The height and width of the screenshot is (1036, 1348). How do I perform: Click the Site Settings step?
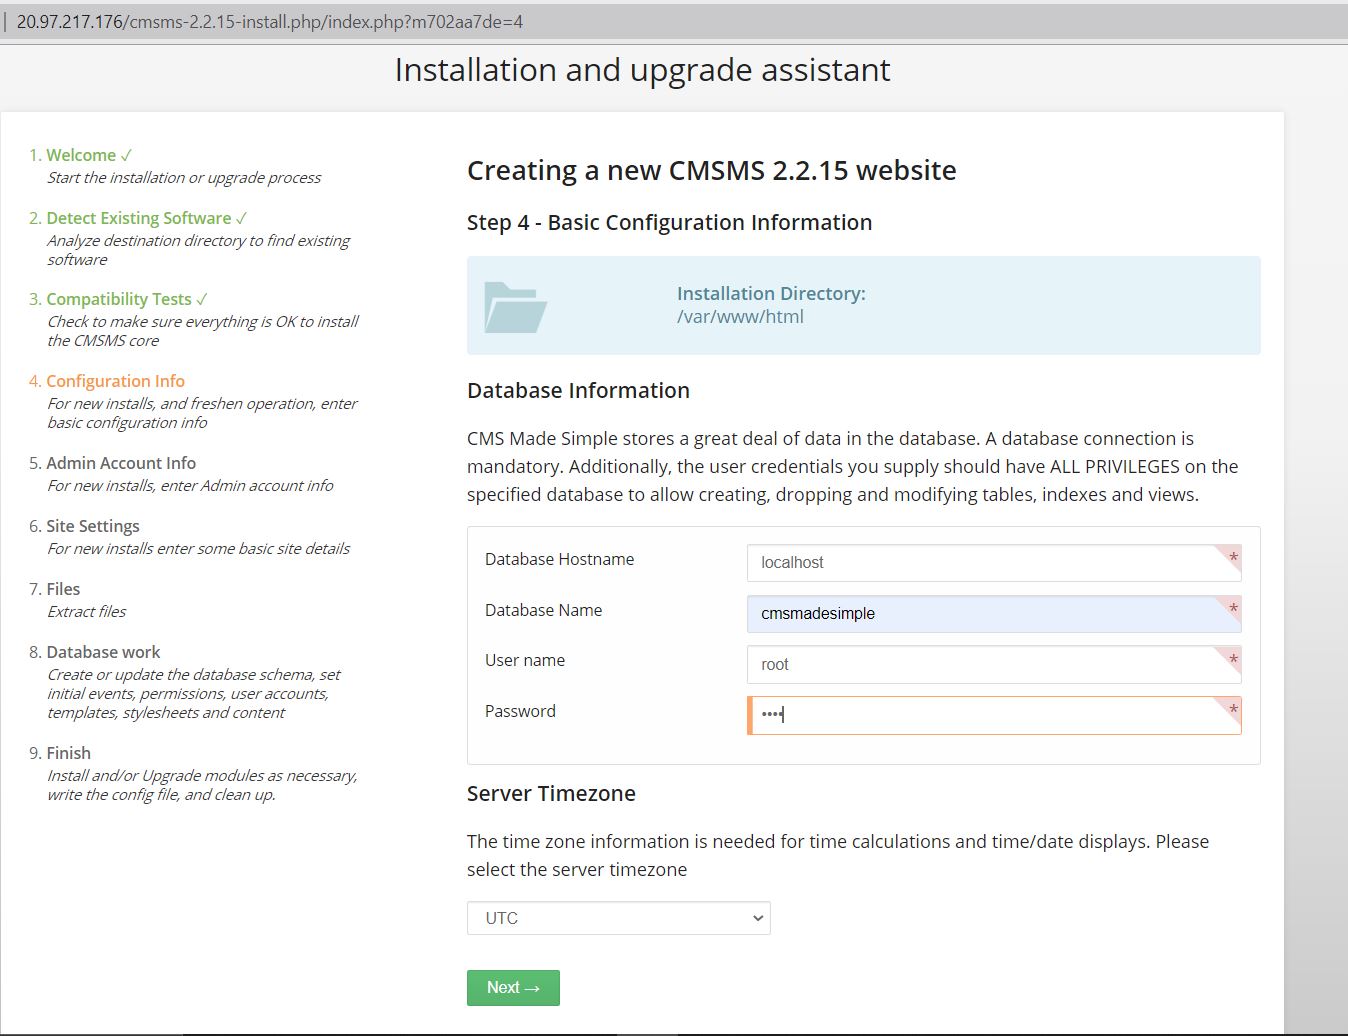pyautogui.click(x=92, y=526)
